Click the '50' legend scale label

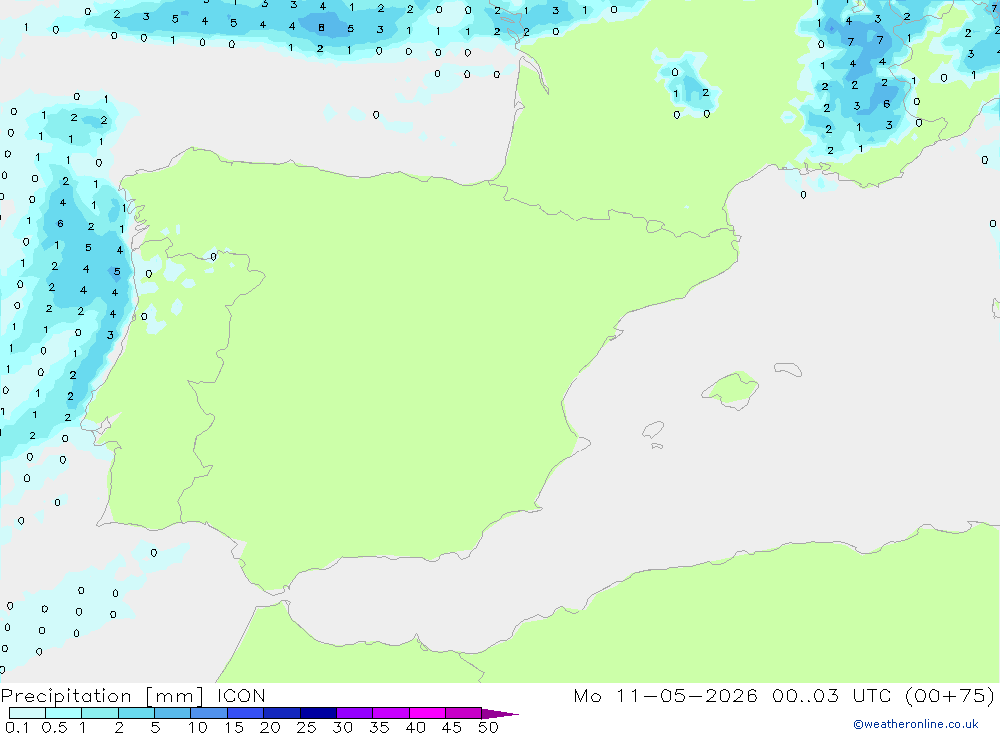click(488, 727)
